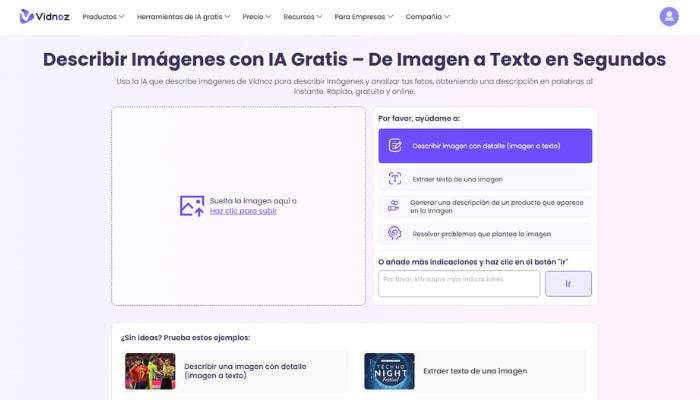Open the Recursos menu
The width and height of the screenshot is (700, 400).
[x=302, y=17]
